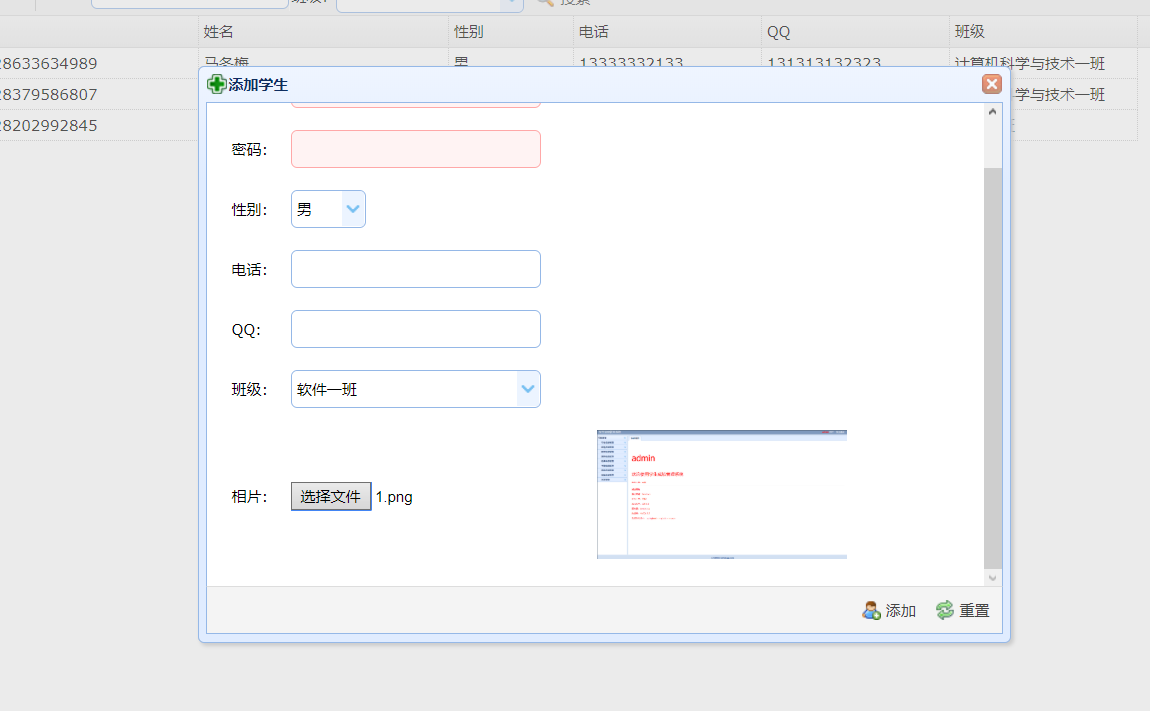Click the 选择文件 choose file button
1150x711 pixels.
click(331, 497)
